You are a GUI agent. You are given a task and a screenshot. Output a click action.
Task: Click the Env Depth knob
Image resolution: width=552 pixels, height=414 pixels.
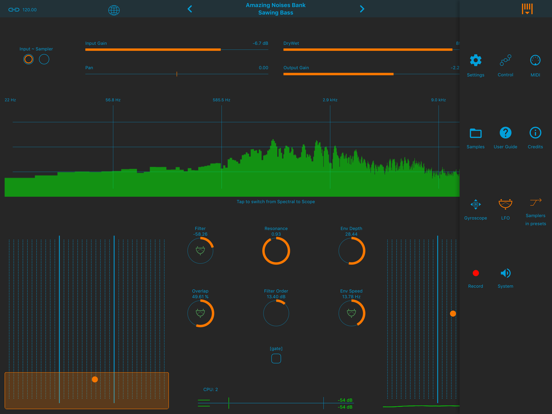coord(351,251)
